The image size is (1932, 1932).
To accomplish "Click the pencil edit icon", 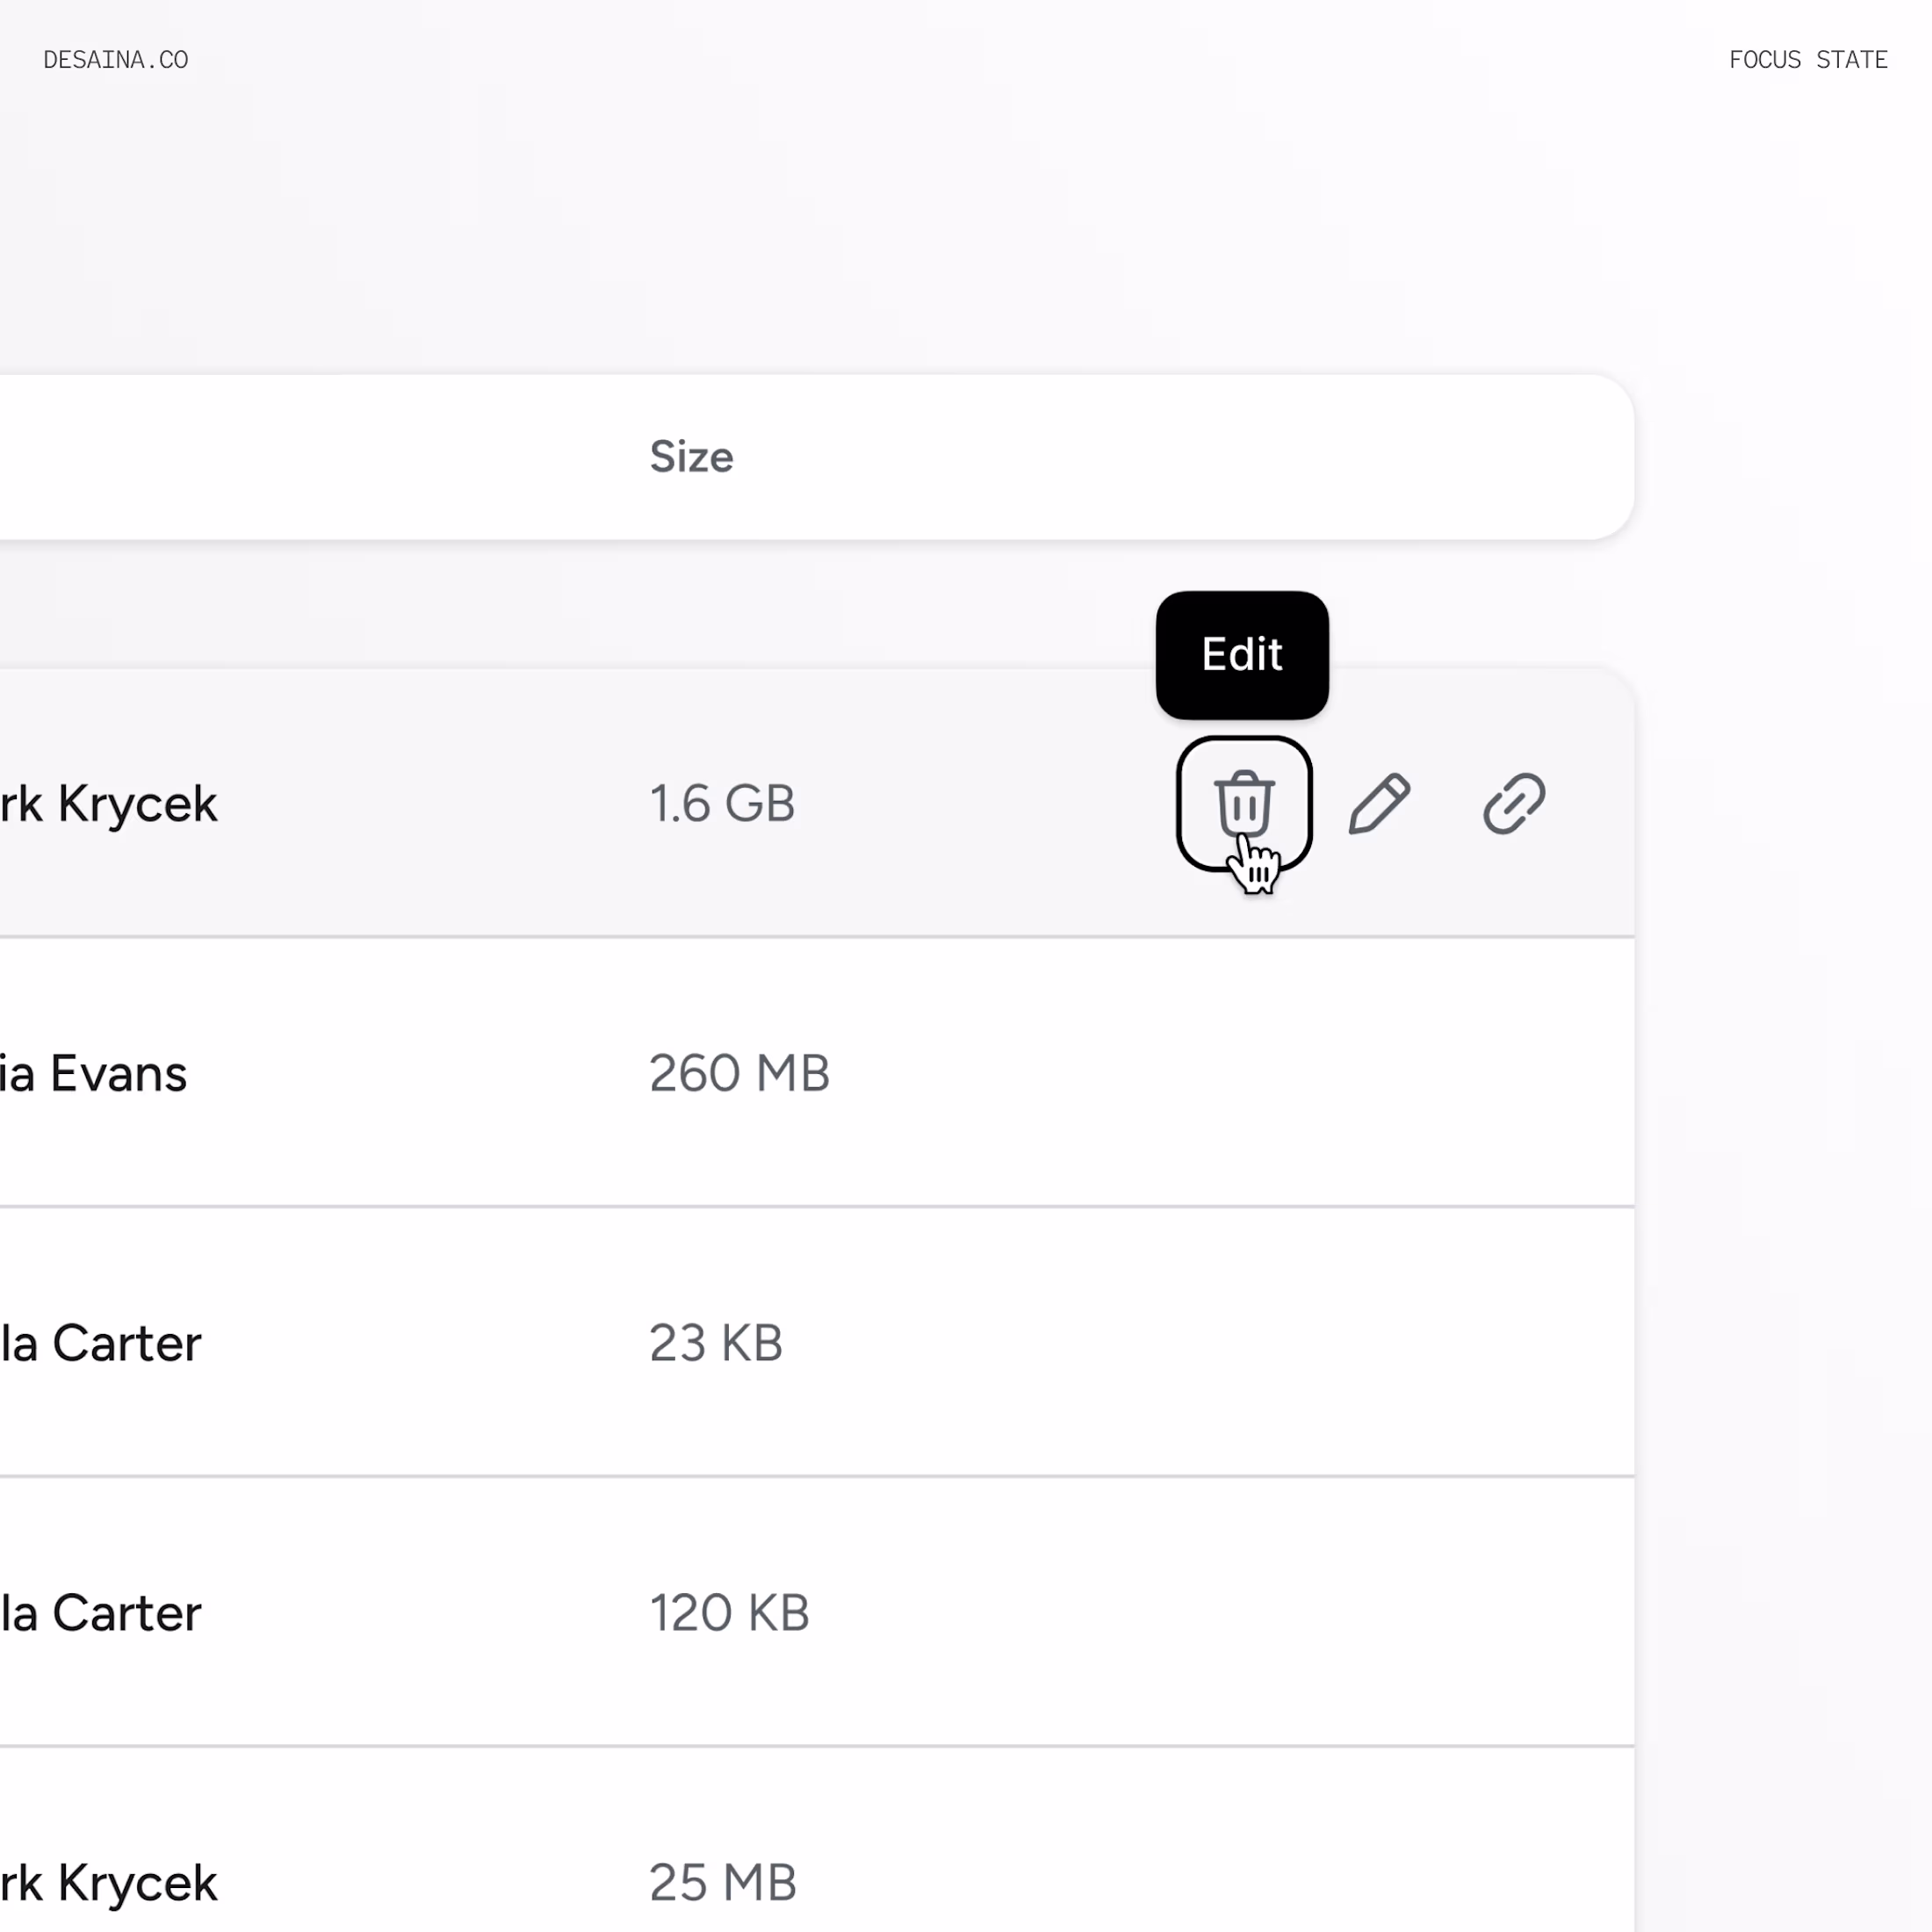I will click(x=1379, y=803).
